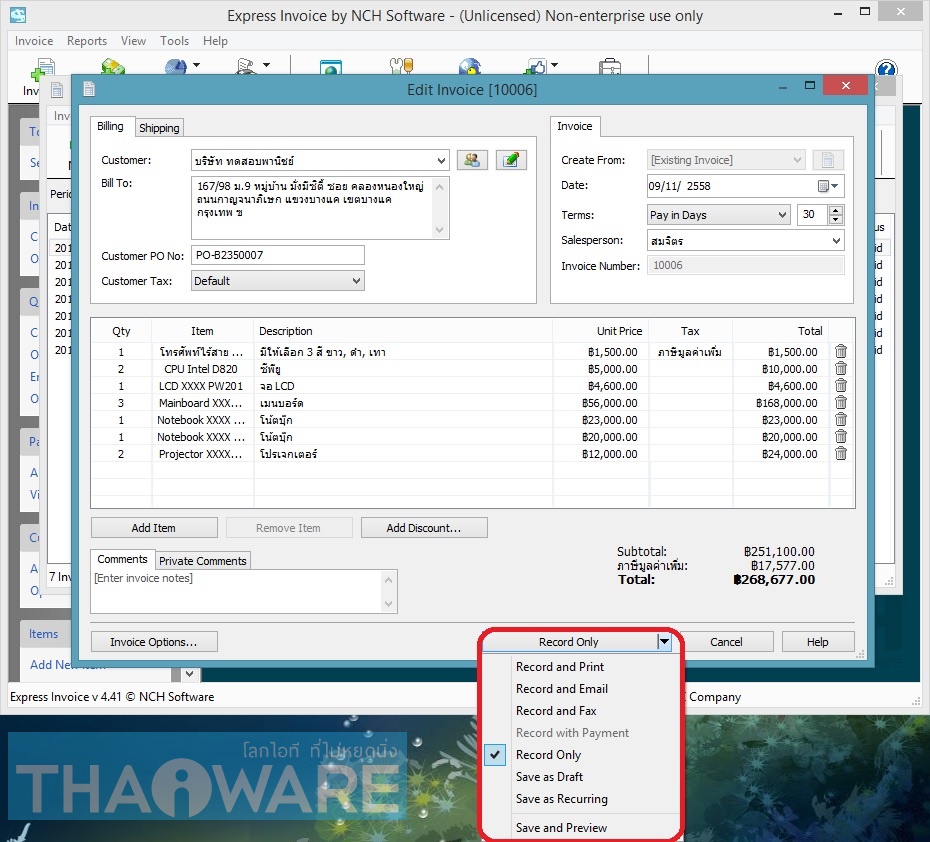Screen dimensions: 930x842
Task: Click the edit customer pencil icon
Action: (x=511, y=160)
